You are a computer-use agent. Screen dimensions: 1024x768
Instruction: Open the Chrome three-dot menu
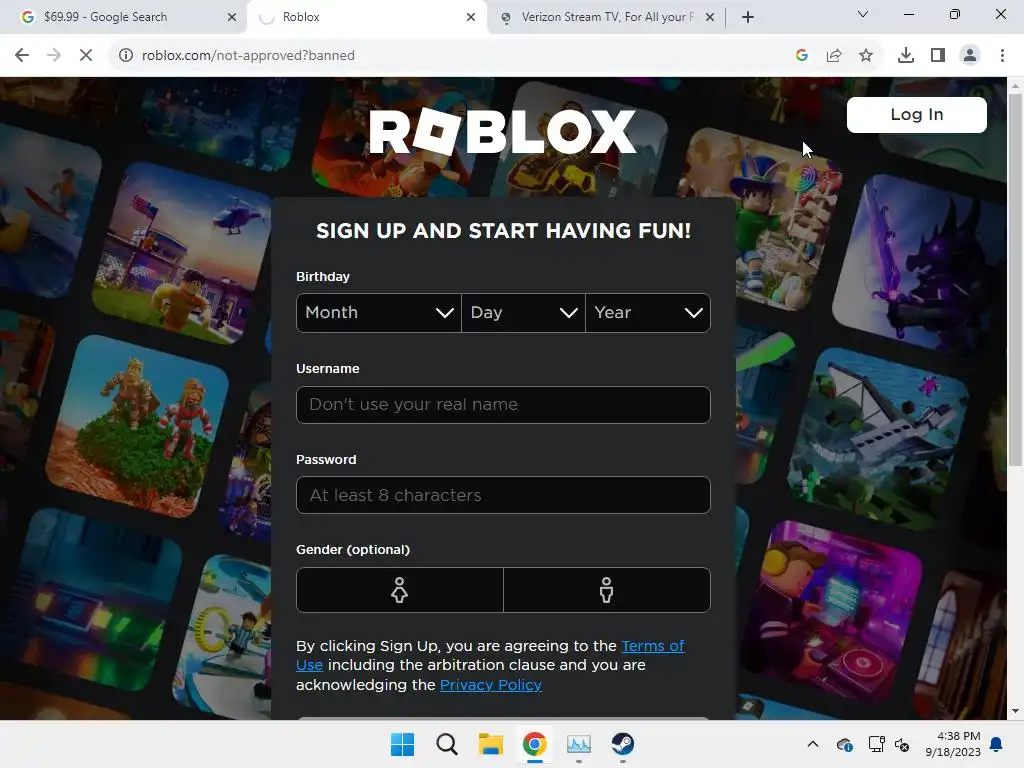click(x=1002, y=56)
